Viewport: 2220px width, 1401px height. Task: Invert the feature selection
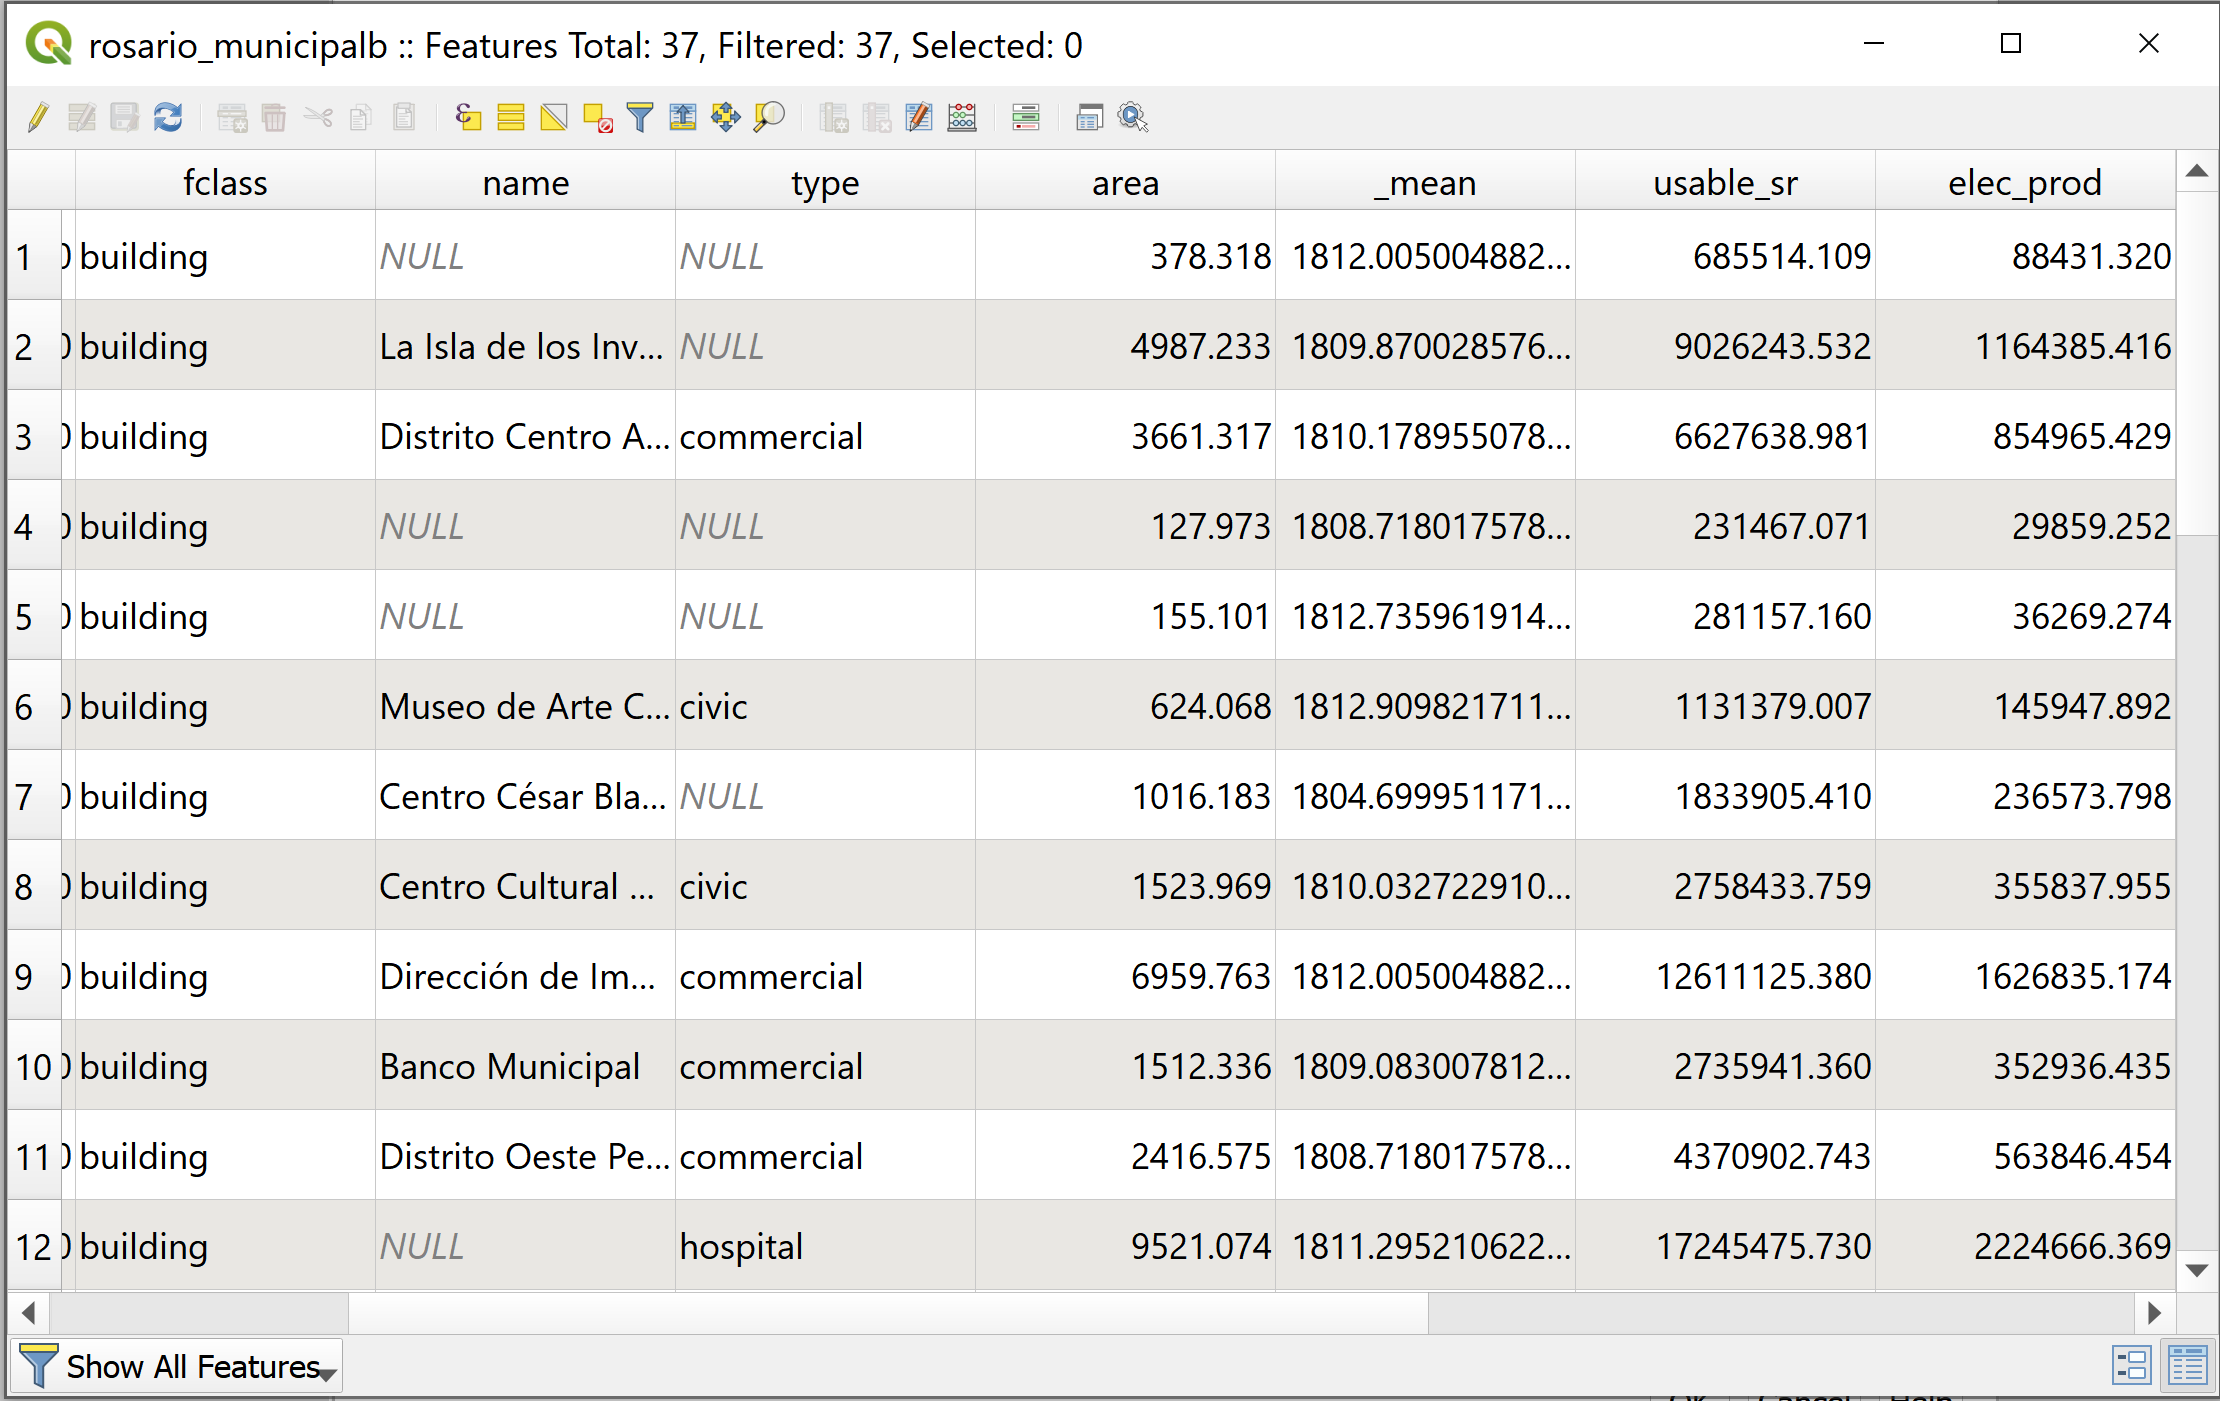click(554, 118)
